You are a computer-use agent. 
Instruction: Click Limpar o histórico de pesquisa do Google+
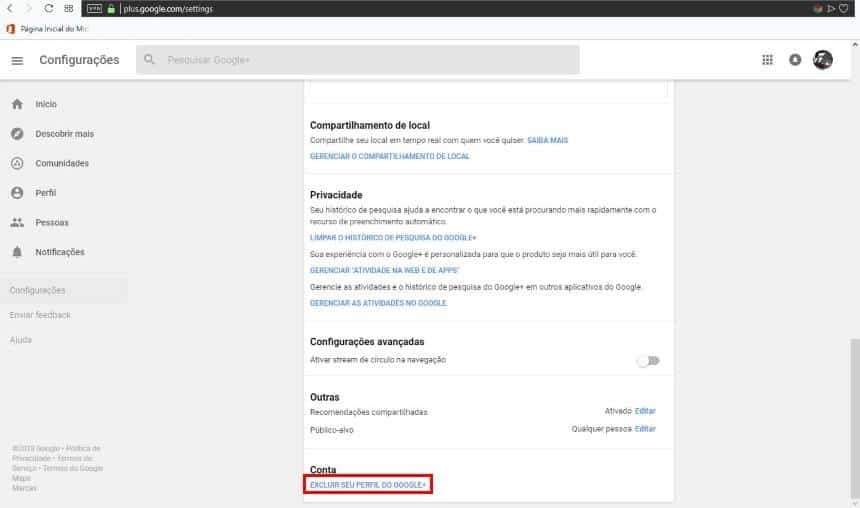coord(393,238)
